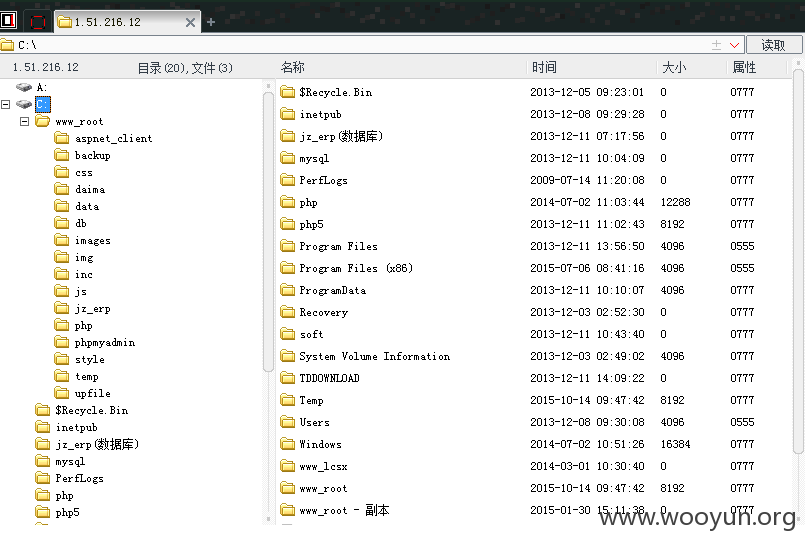This screenshot has height=546, width=805.
Task: Select www_root folder in the tree
Action: [x=80, y=122]
